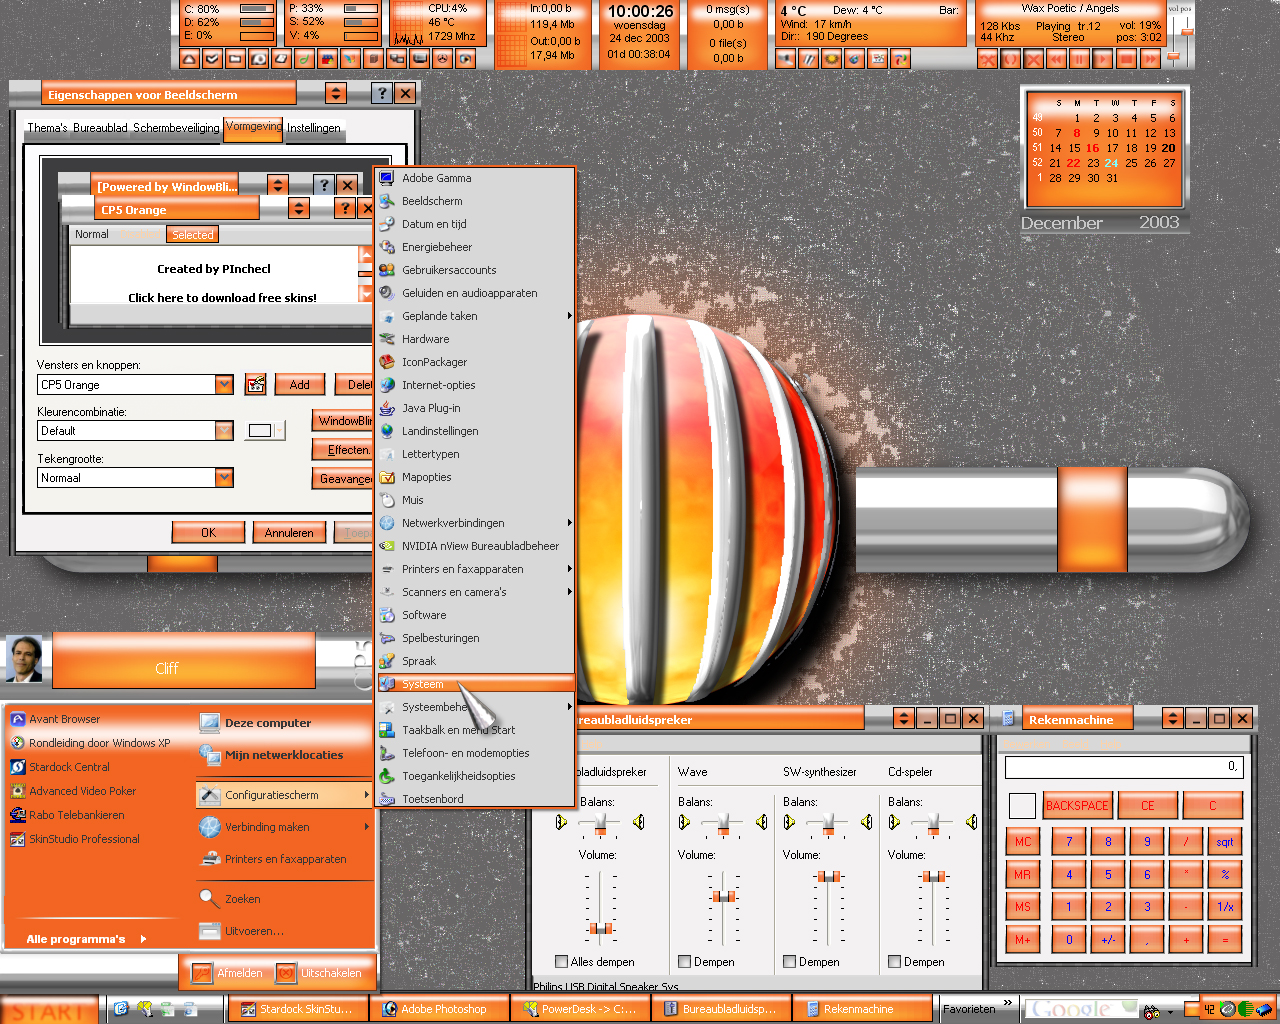Open the Kleurencombinatie dropdown
Screen dimensions: 1280x1024
pos(224,431)
